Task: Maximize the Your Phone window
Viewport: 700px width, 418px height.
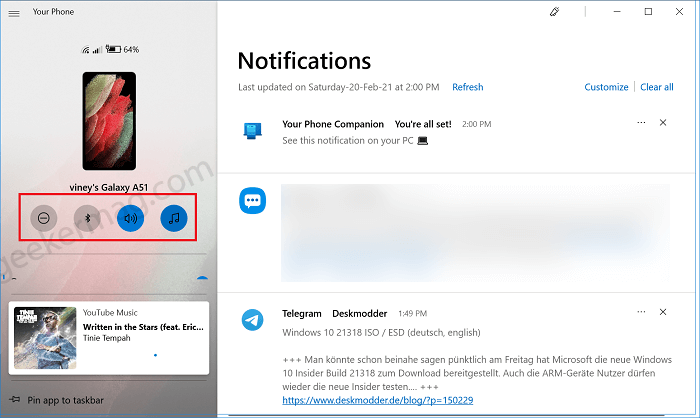Action: coord(648,12)
